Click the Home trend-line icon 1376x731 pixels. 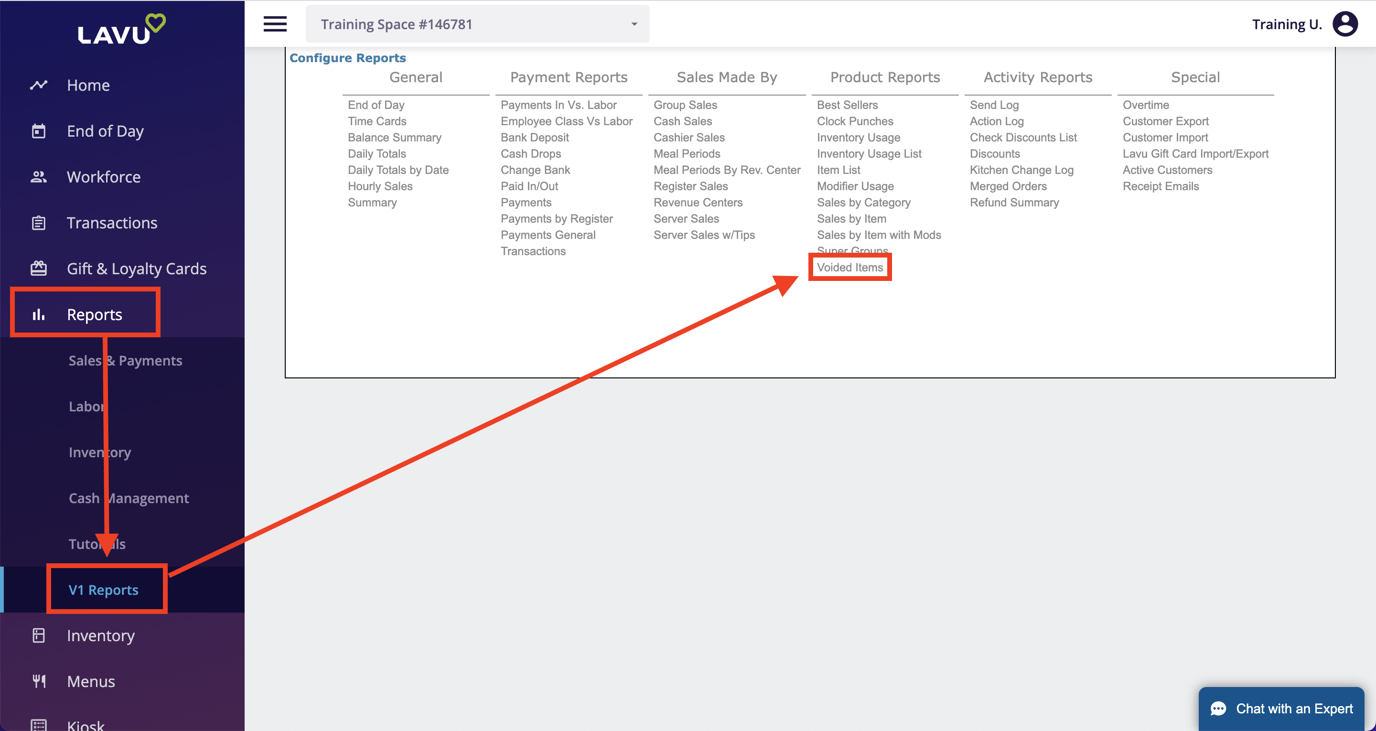pyautogui.click(x=39, y=85)
